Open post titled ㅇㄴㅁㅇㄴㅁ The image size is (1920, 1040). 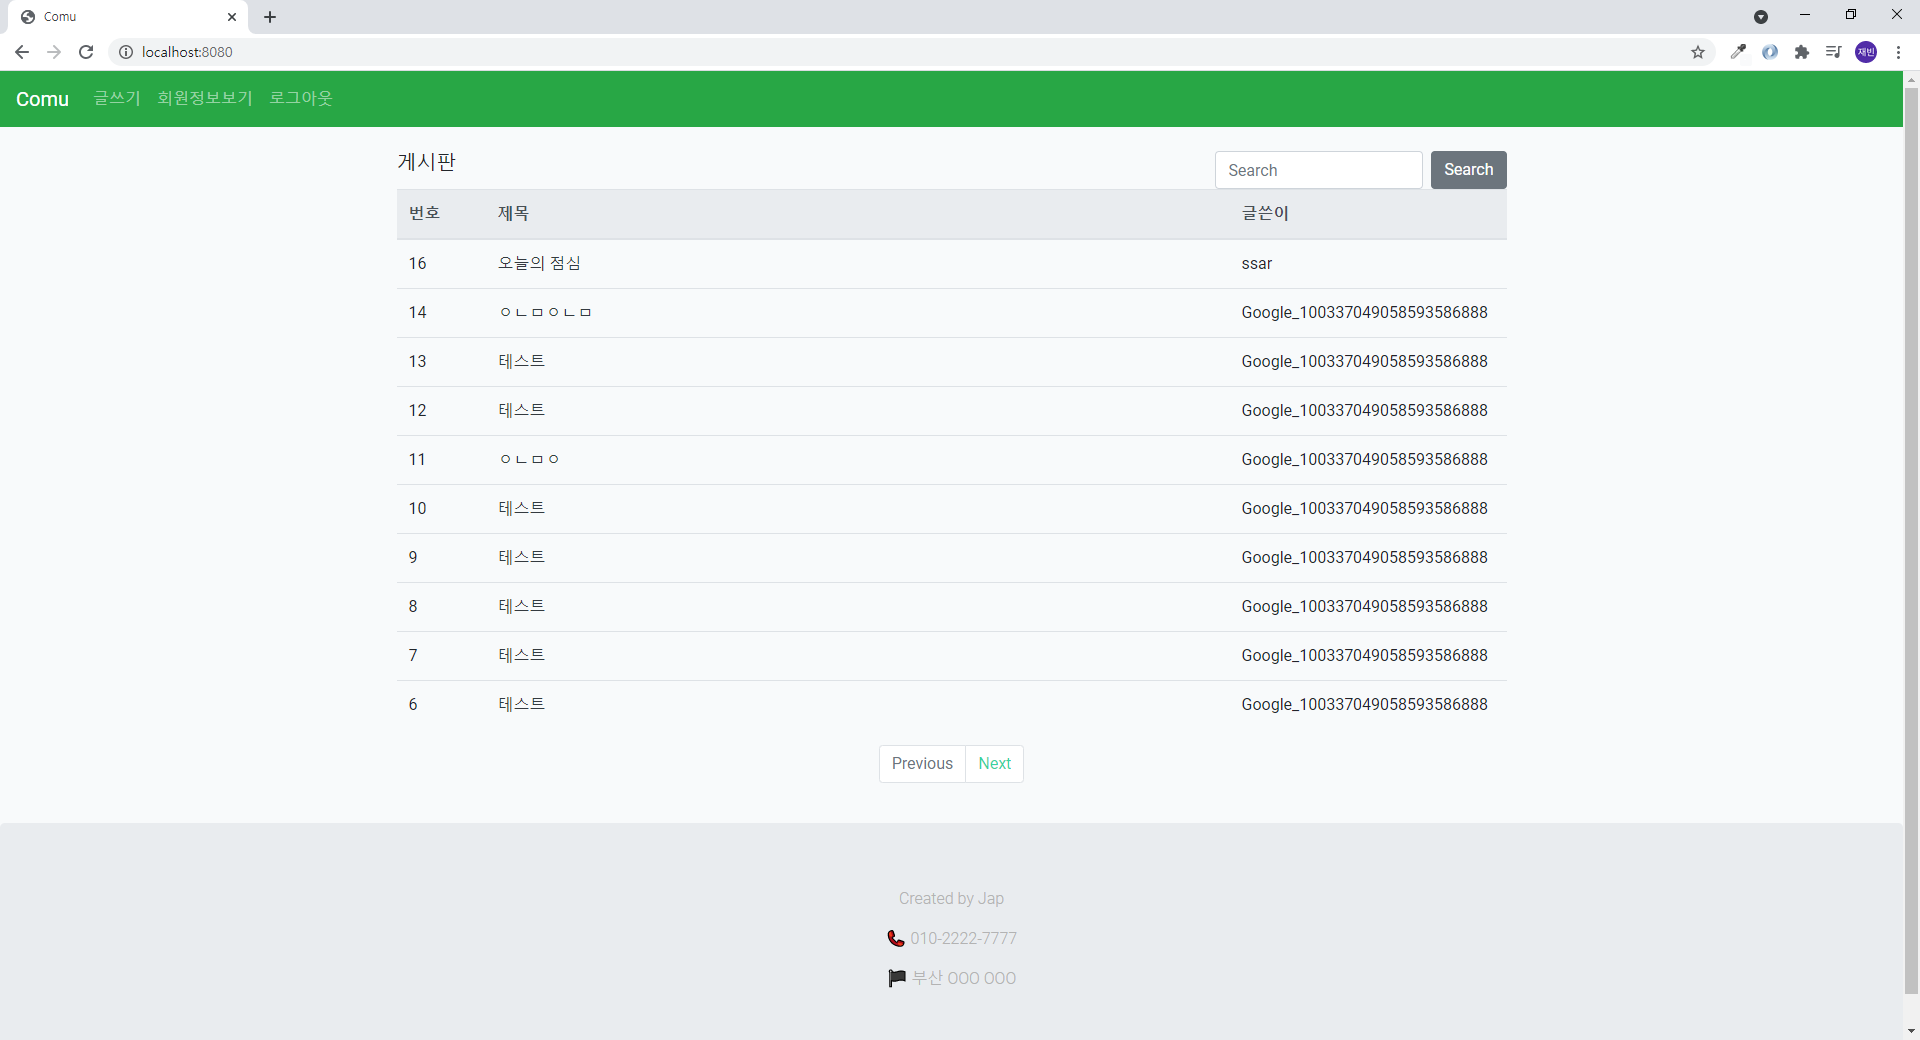[x=545, y=312]
